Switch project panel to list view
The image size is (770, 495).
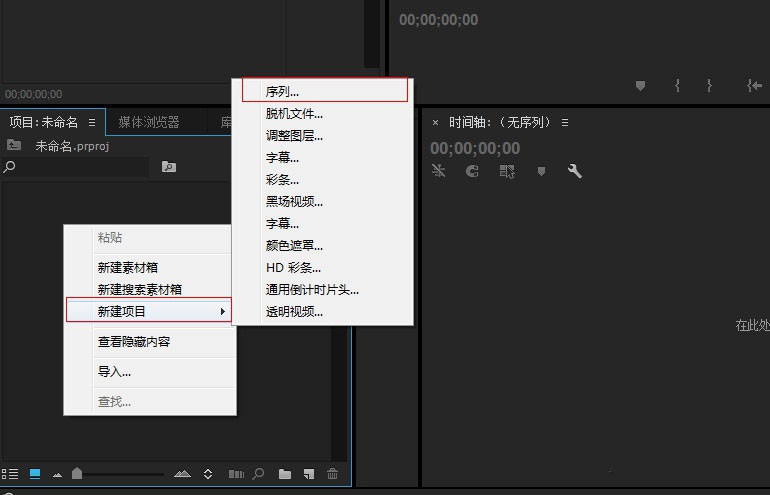tap(11, 474)
